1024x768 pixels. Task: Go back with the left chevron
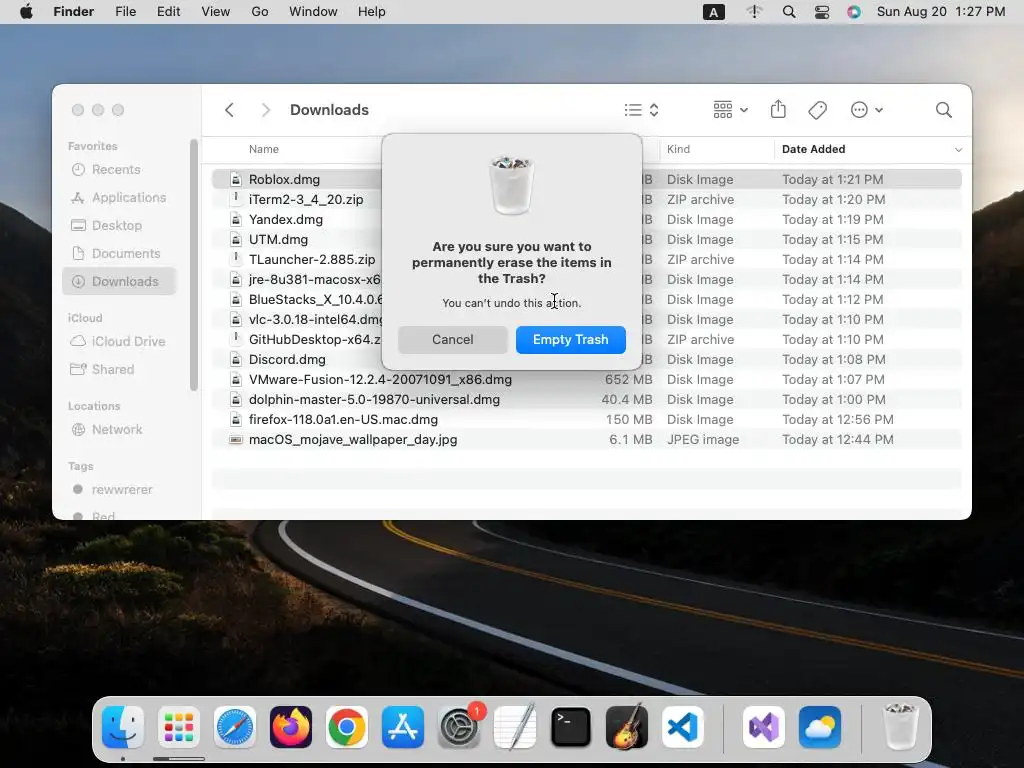(229, 110)
